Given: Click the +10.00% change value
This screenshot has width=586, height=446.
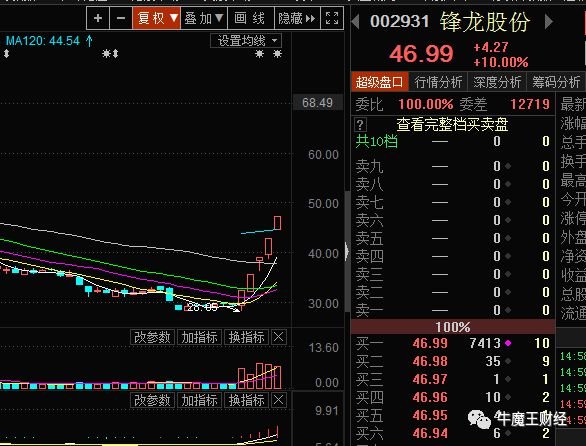Looking at the screenshot, I should coord(501,62).
